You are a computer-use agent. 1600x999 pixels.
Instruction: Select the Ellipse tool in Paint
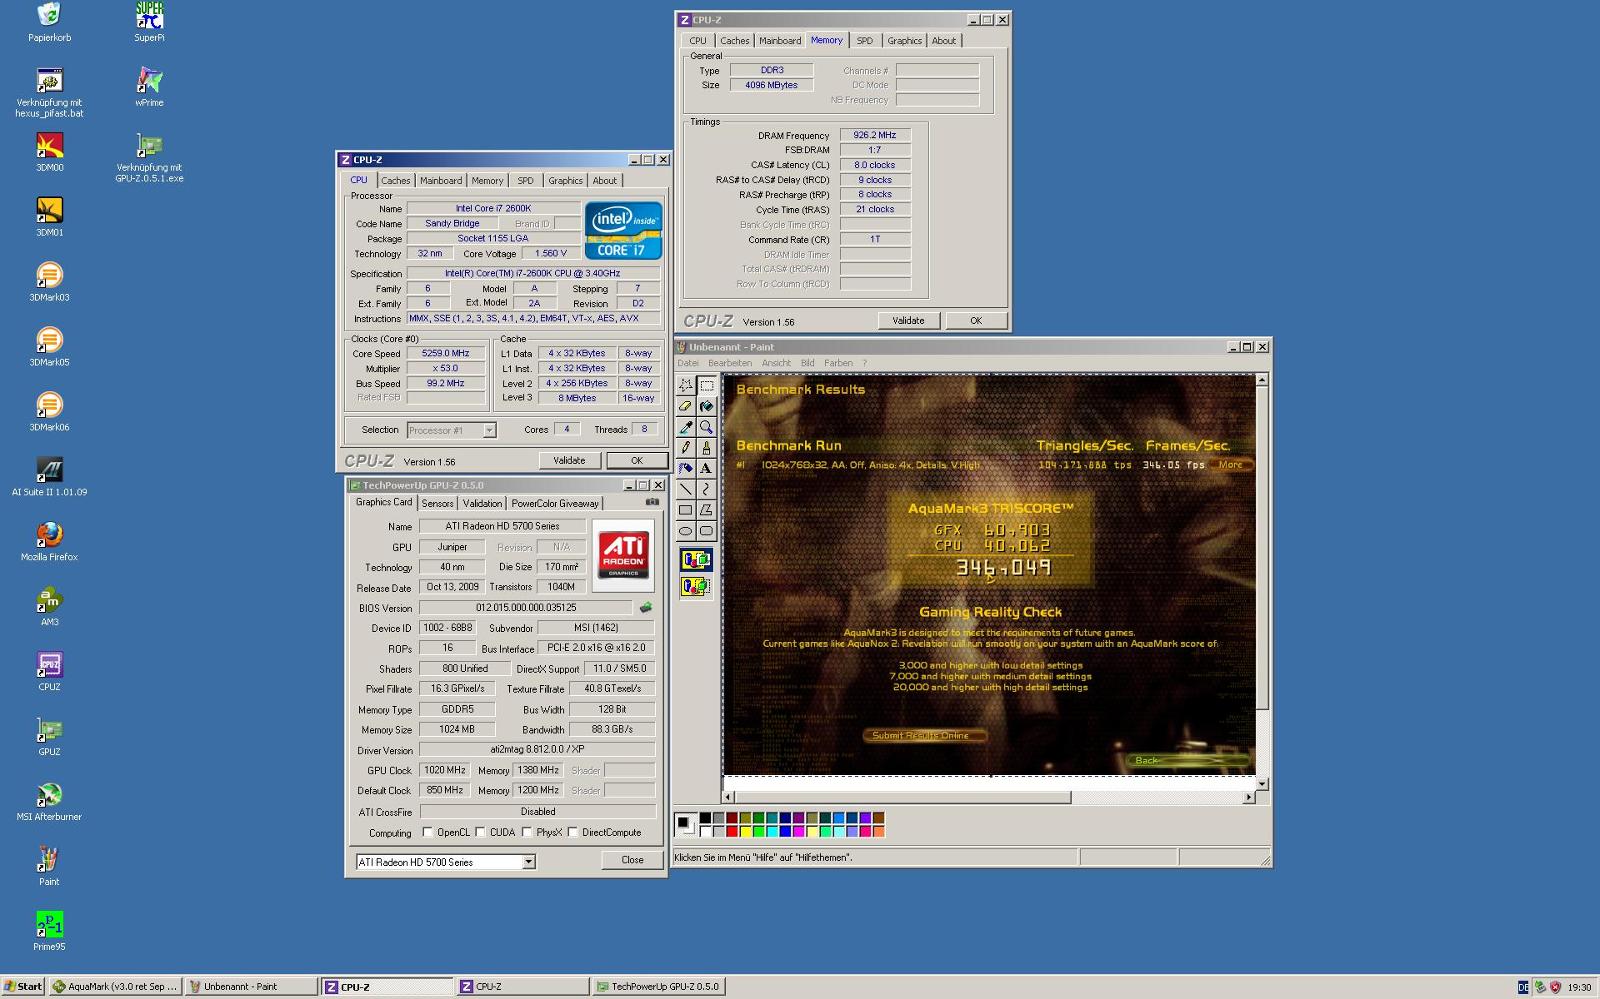click(686, 531)
